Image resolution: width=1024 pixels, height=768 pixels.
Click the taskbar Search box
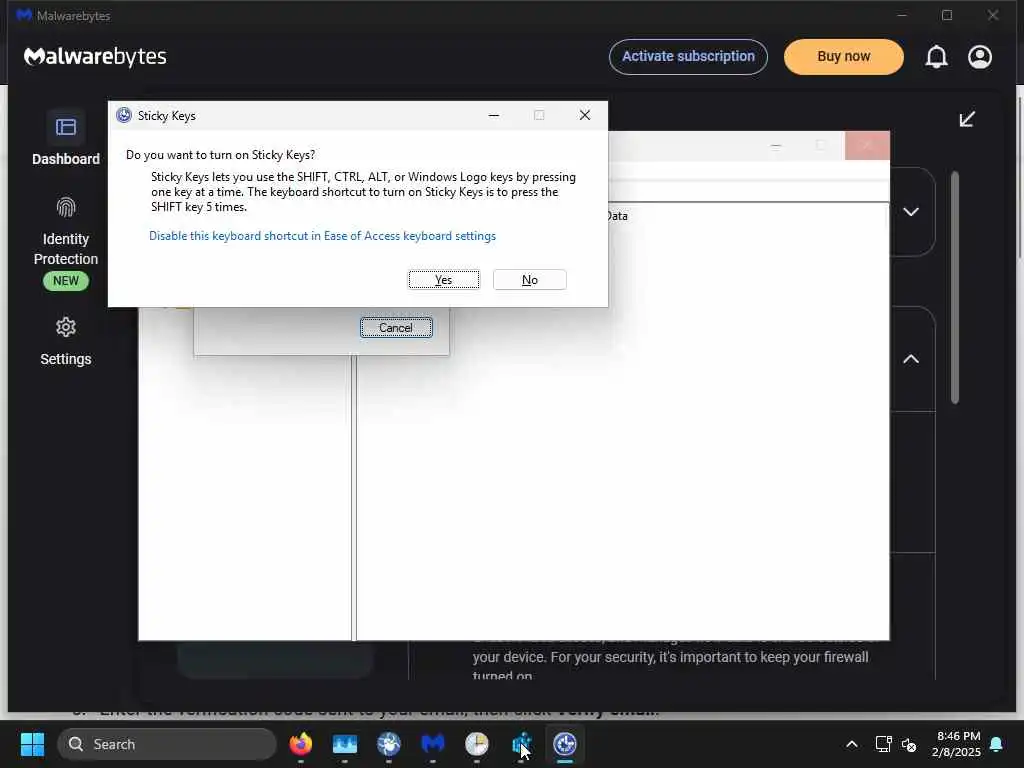(167, 744)
